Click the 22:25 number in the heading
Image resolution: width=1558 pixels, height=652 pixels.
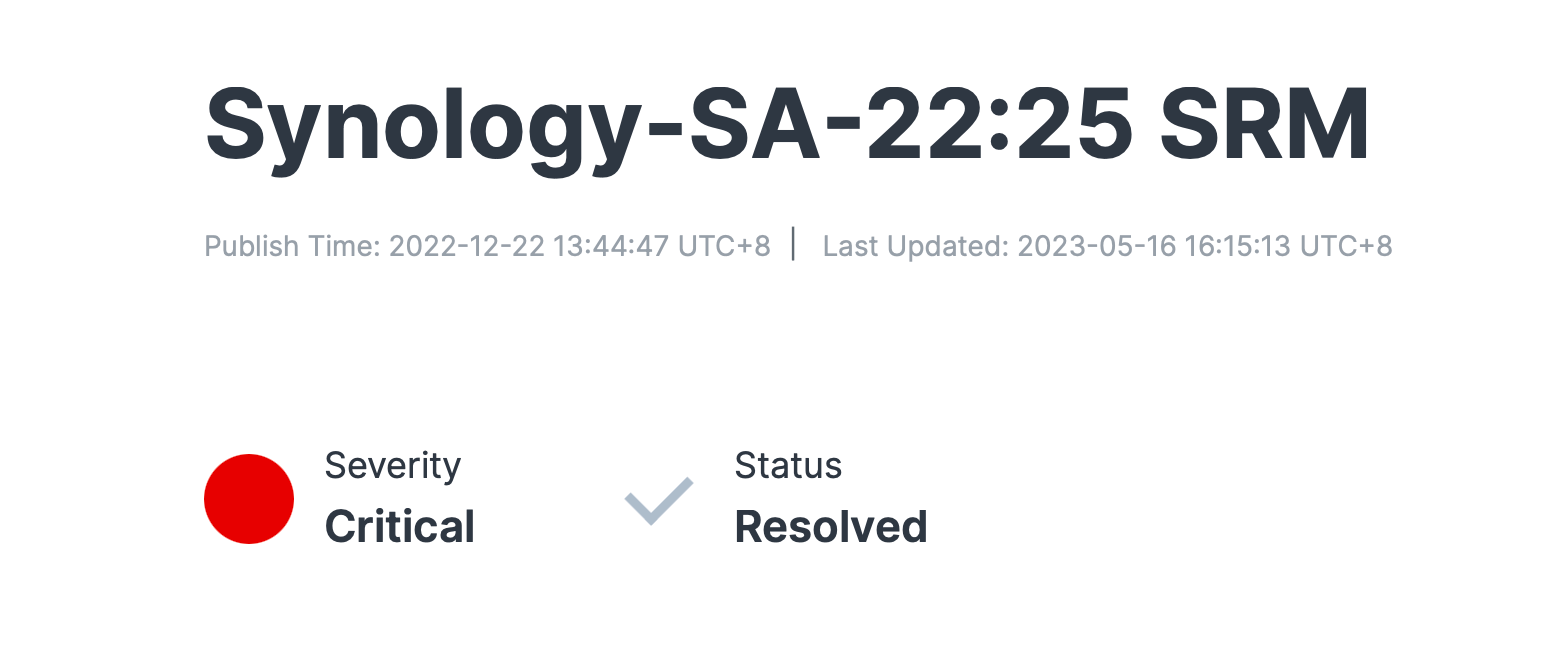pos(999,124)
